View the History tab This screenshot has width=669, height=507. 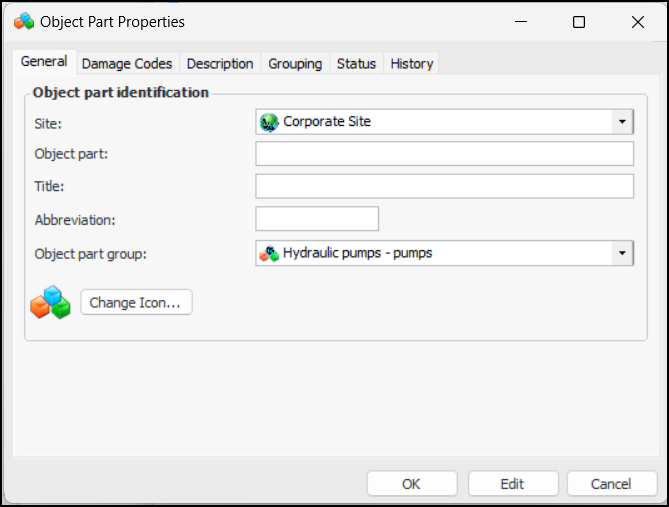coord(412,63)
